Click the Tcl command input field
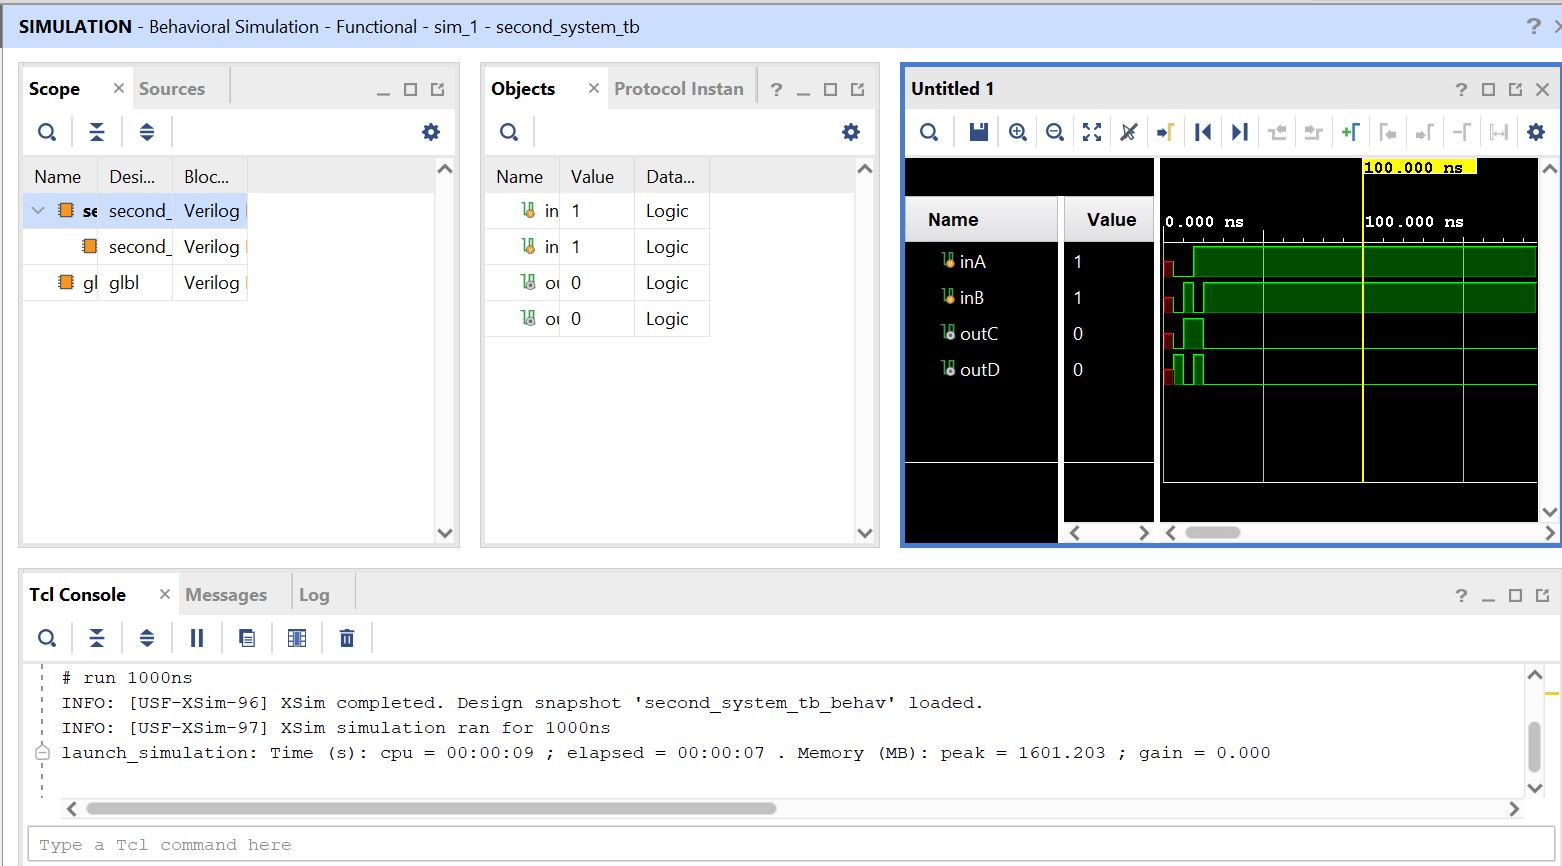The height and width of the screenshot is (866, 1562). coord(780,845)
